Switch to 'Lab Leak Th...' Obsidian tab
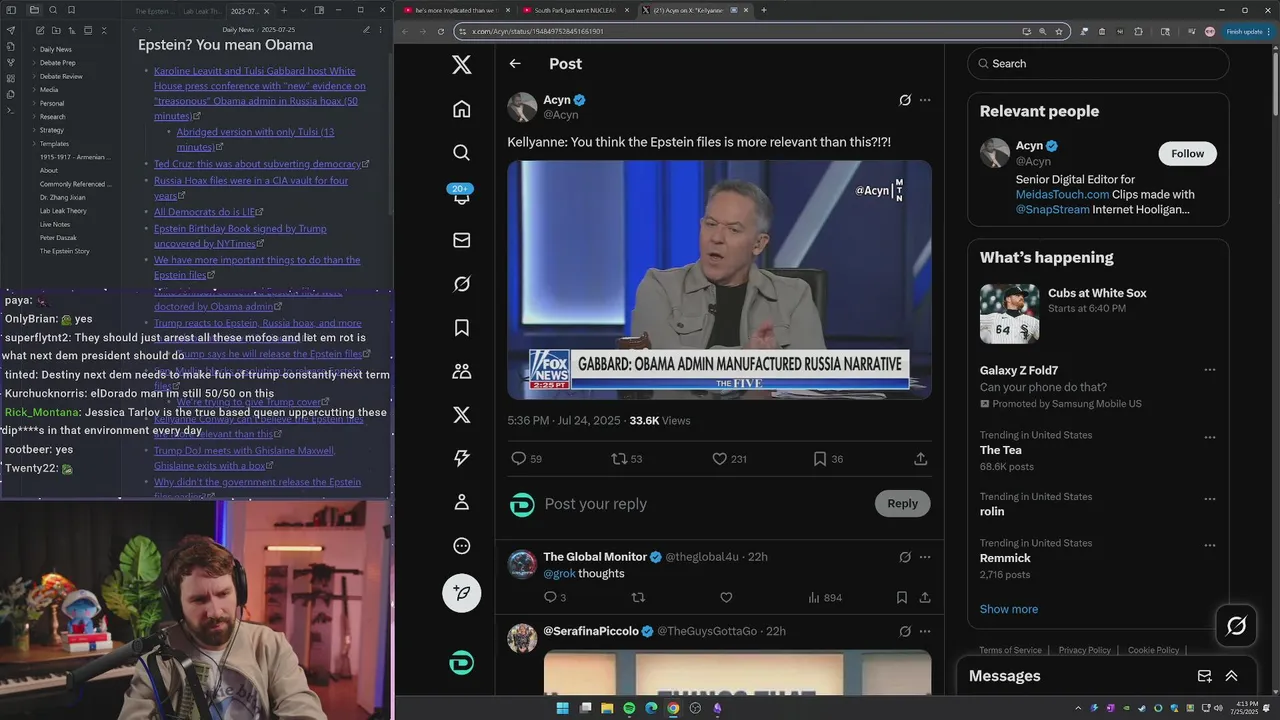 click(x=202, y=11)
